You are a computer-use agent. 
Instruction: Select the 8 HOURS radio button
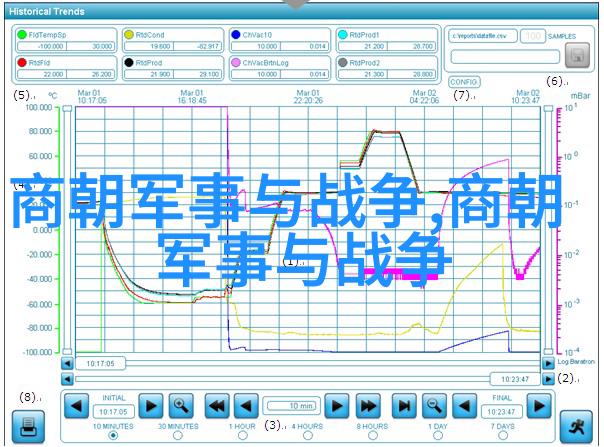click(372, 435)
